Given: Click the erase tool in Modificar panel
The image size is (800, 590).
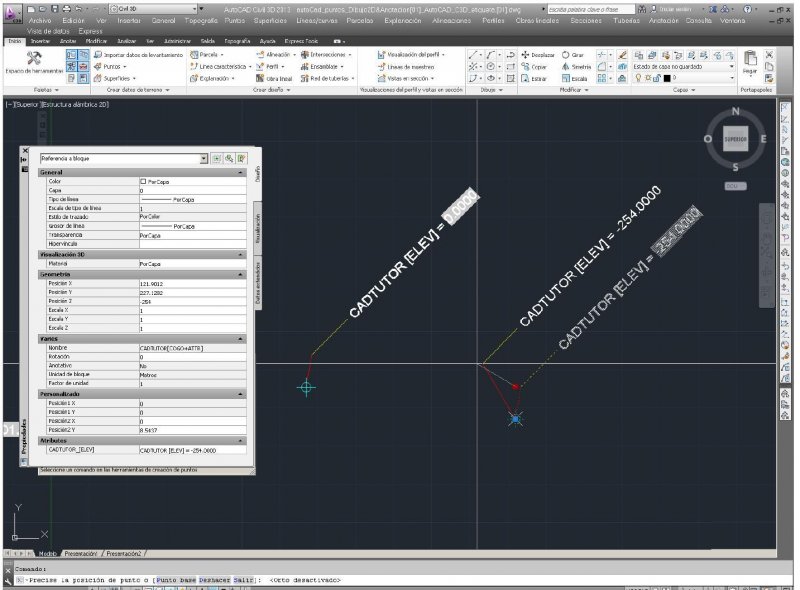Looking at the screenshot, I should 622,55.
